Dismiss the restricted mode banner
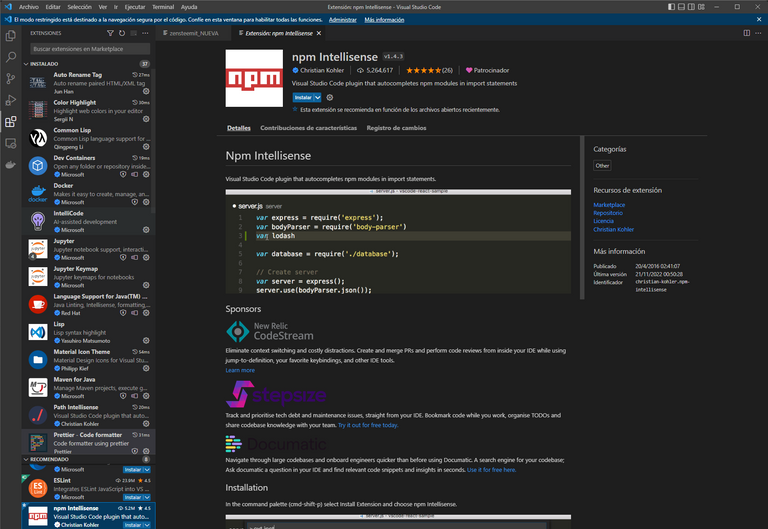768x529 pixels. tap(759, 20)
